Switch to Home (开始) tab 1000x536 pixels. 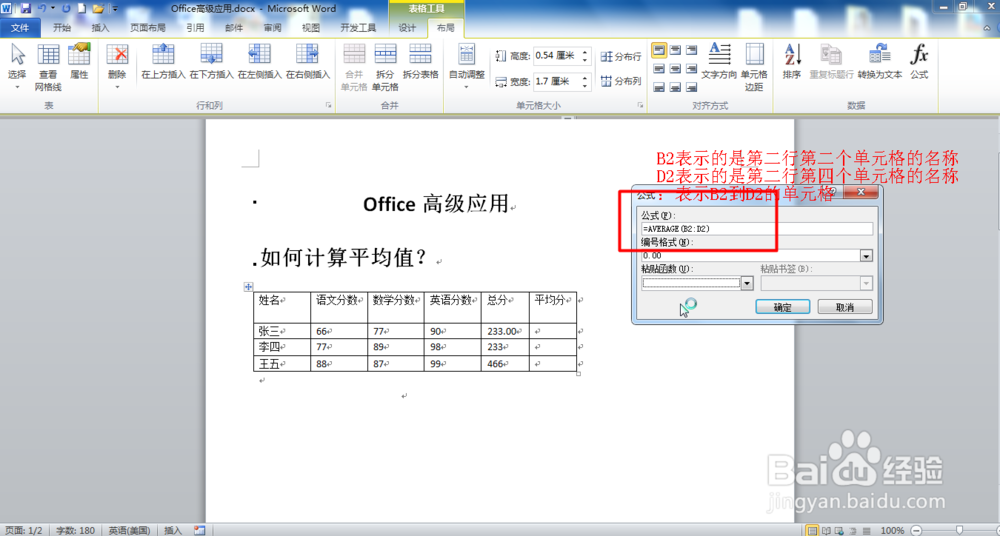coord(62,27)
